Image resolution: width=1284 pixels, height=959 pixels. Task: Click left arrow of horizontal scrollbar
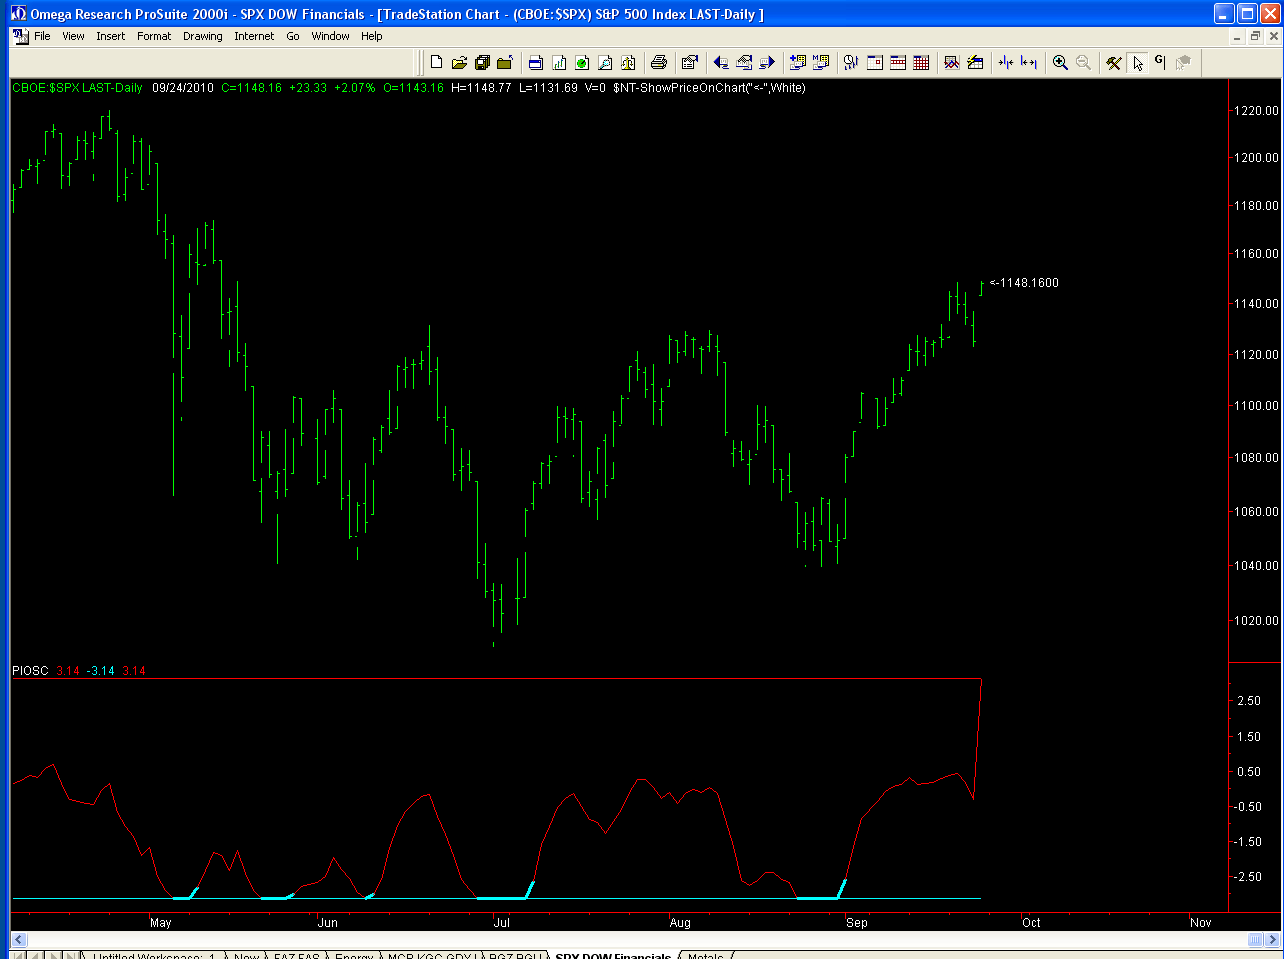click(18, 939)
